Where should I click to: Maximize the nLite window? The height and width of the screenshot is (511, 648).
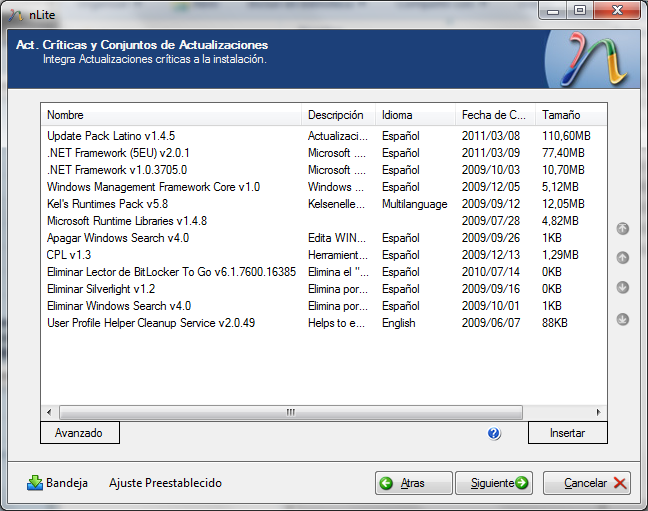(580, 11)
